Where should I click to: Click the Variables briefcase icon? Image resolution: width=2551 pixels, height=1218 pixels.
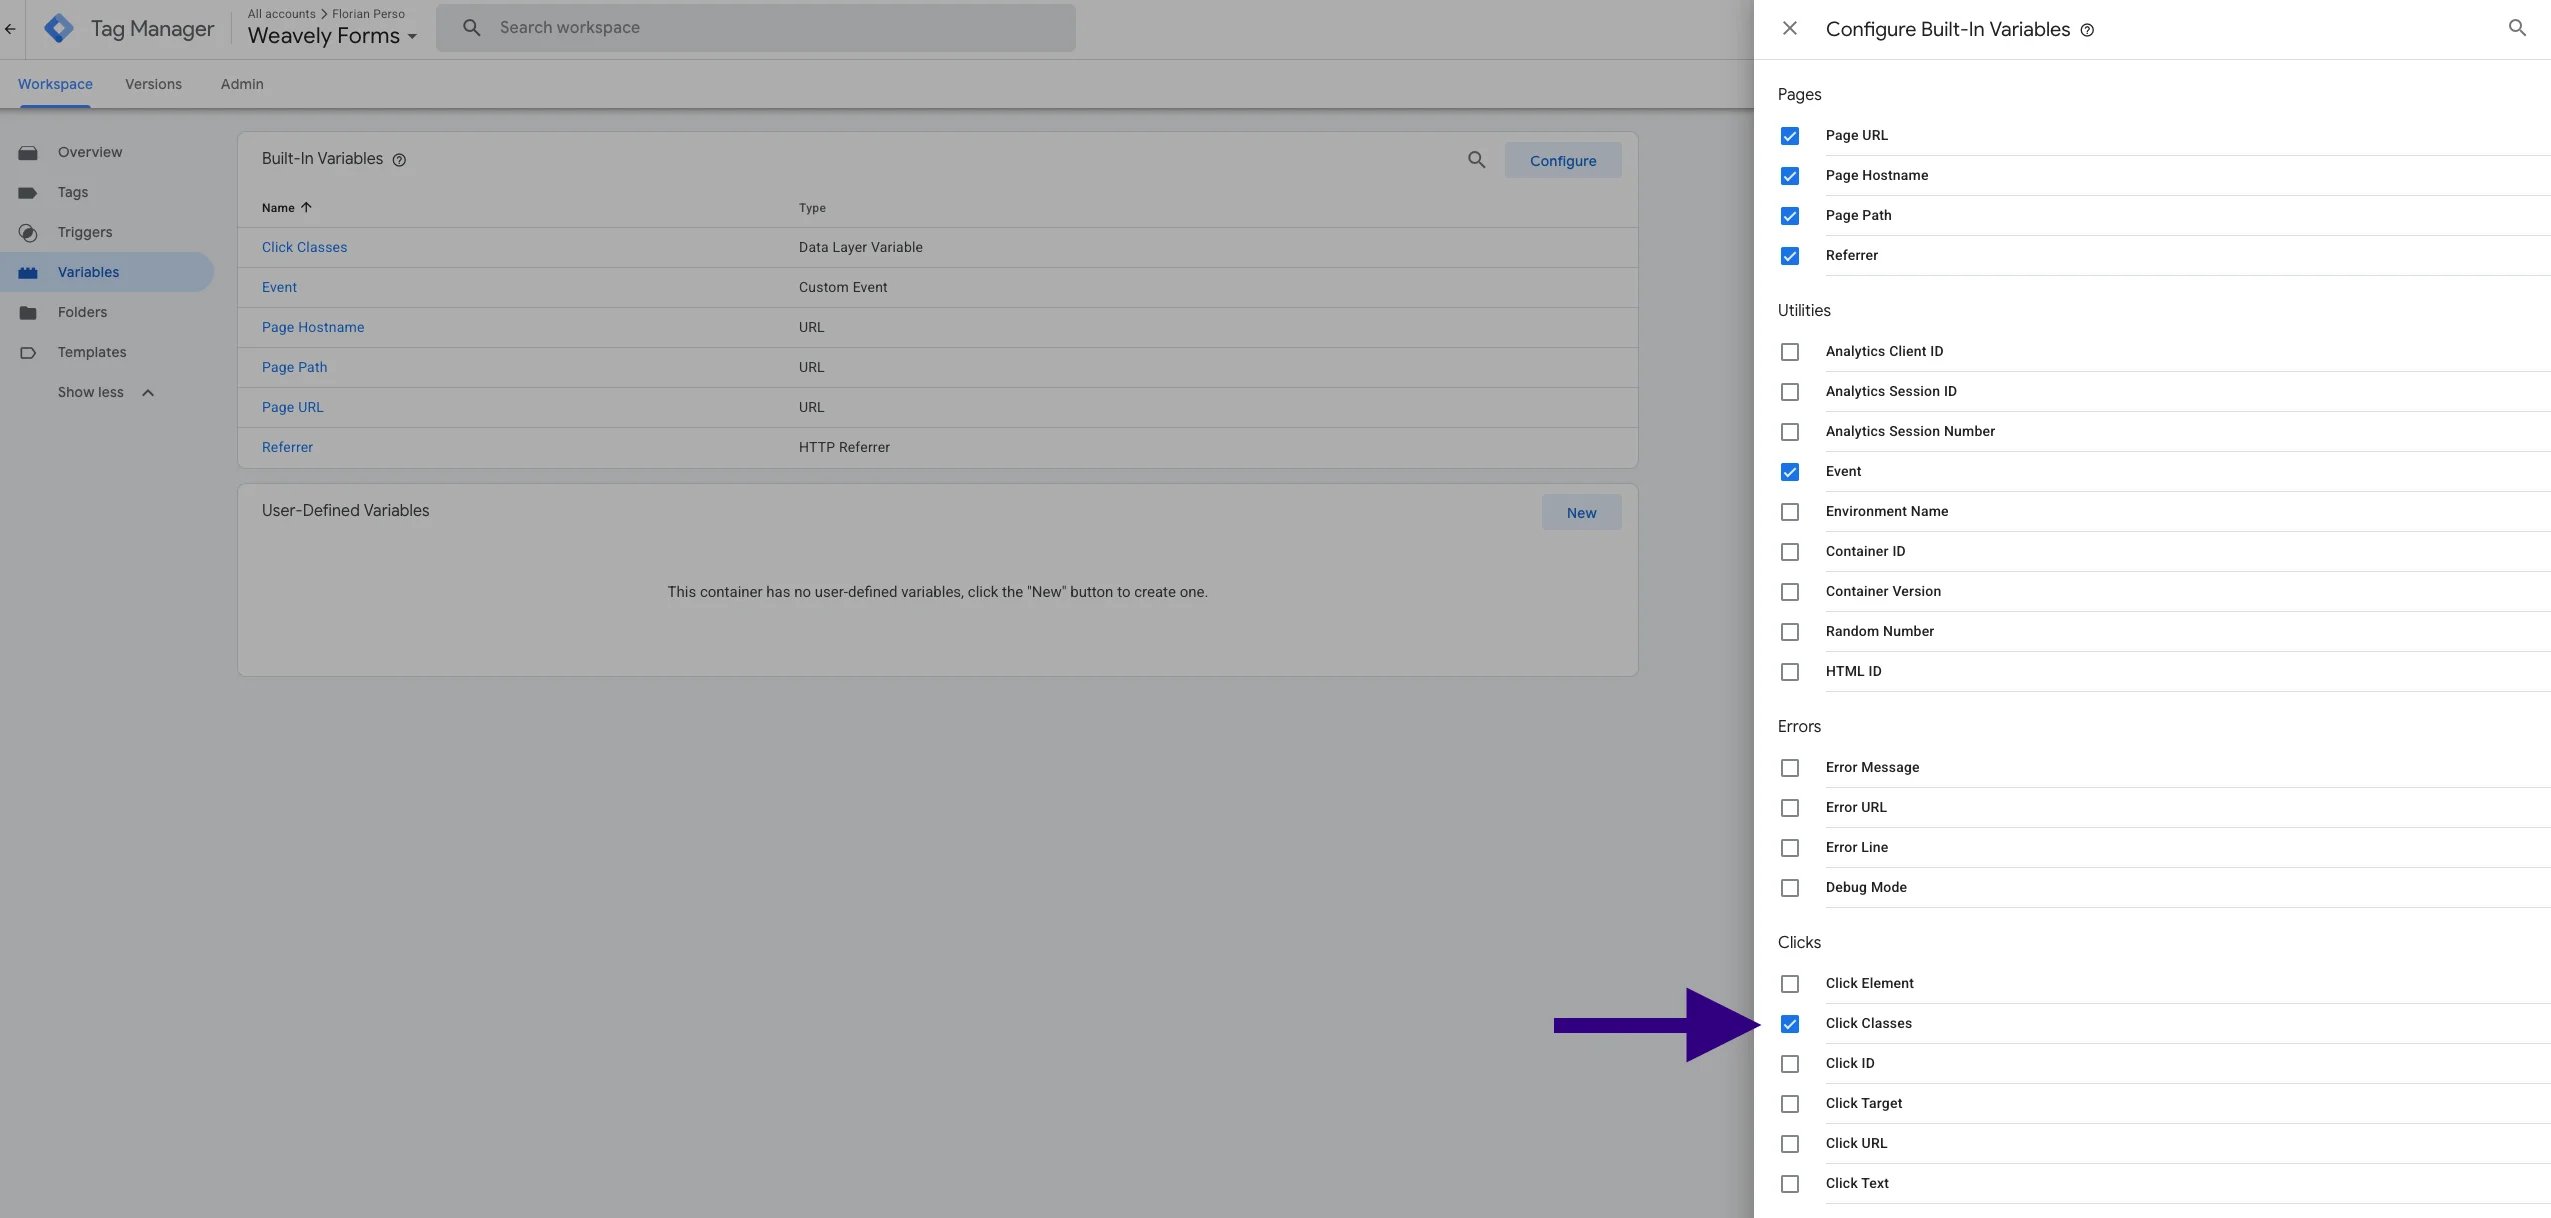pyautogui.click(x=28, y=273)
